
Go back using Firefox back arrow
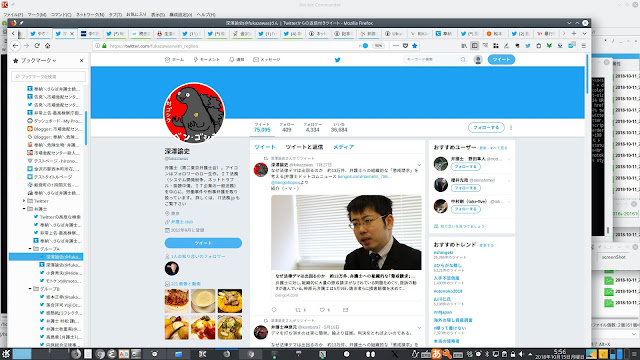click(x=15, y=46)
